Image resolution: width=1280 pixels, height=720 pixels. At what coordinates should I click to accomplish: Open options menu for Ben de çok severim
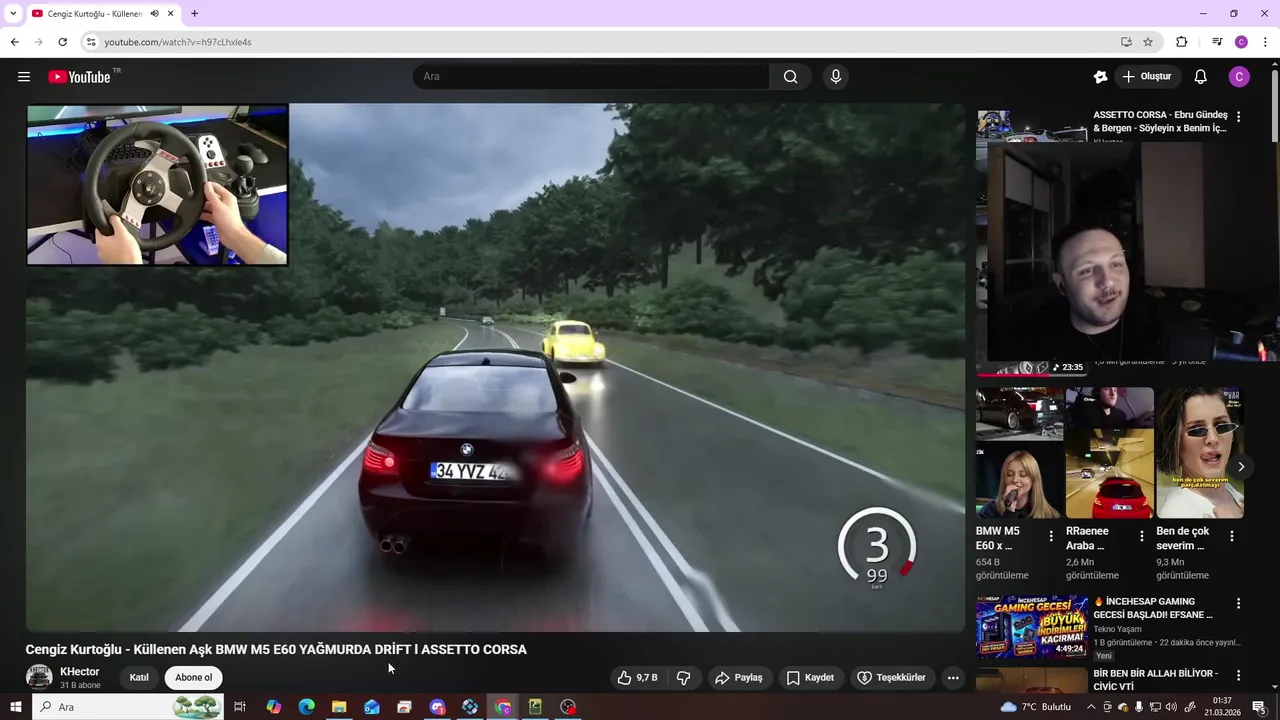coord(1231,536)
